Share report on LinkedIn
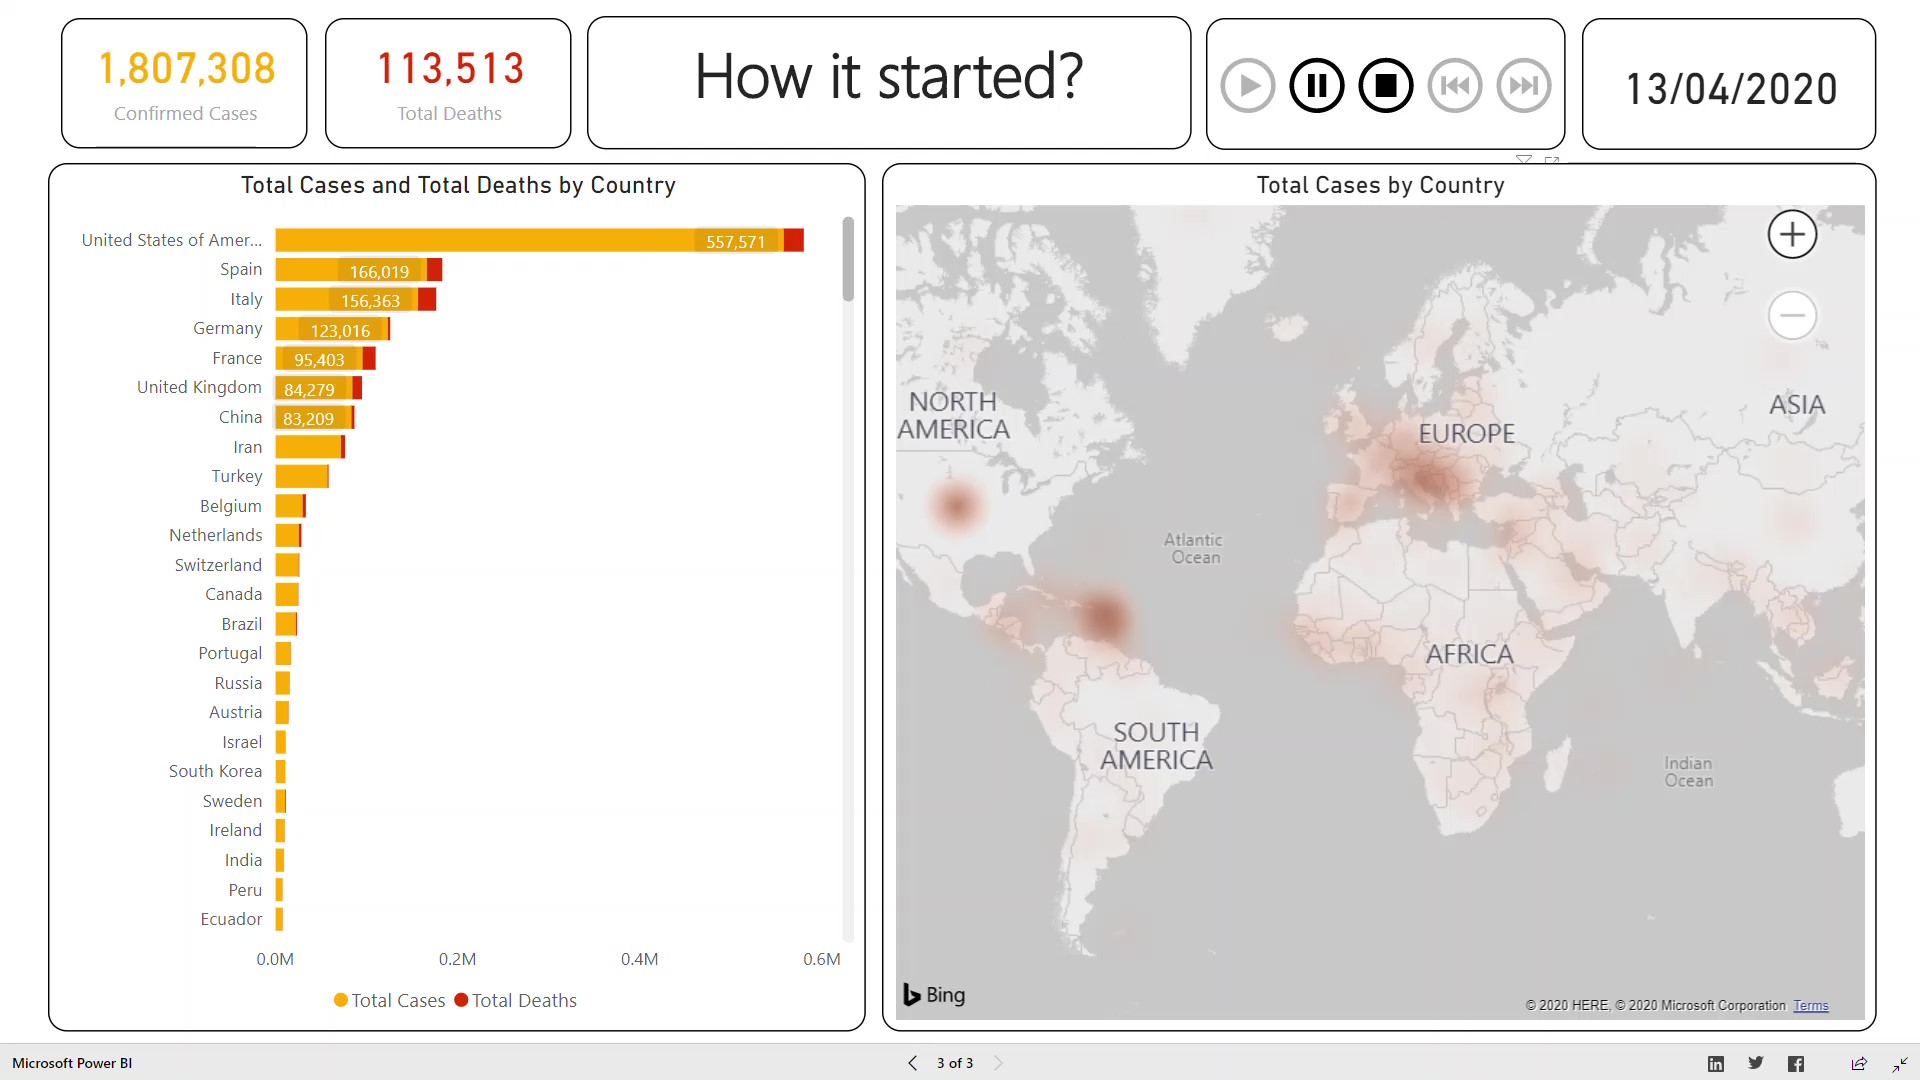This screenshot has width=1920, height=1080. coord(1716,1064)
